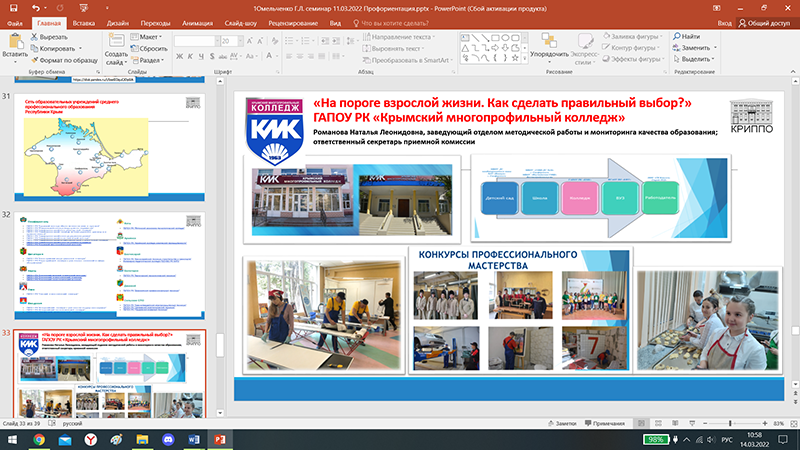The height and width of the screenshot is (450, 800).
Task: Undo the last action with the back arrow
Action: click(x=35, y=8)
